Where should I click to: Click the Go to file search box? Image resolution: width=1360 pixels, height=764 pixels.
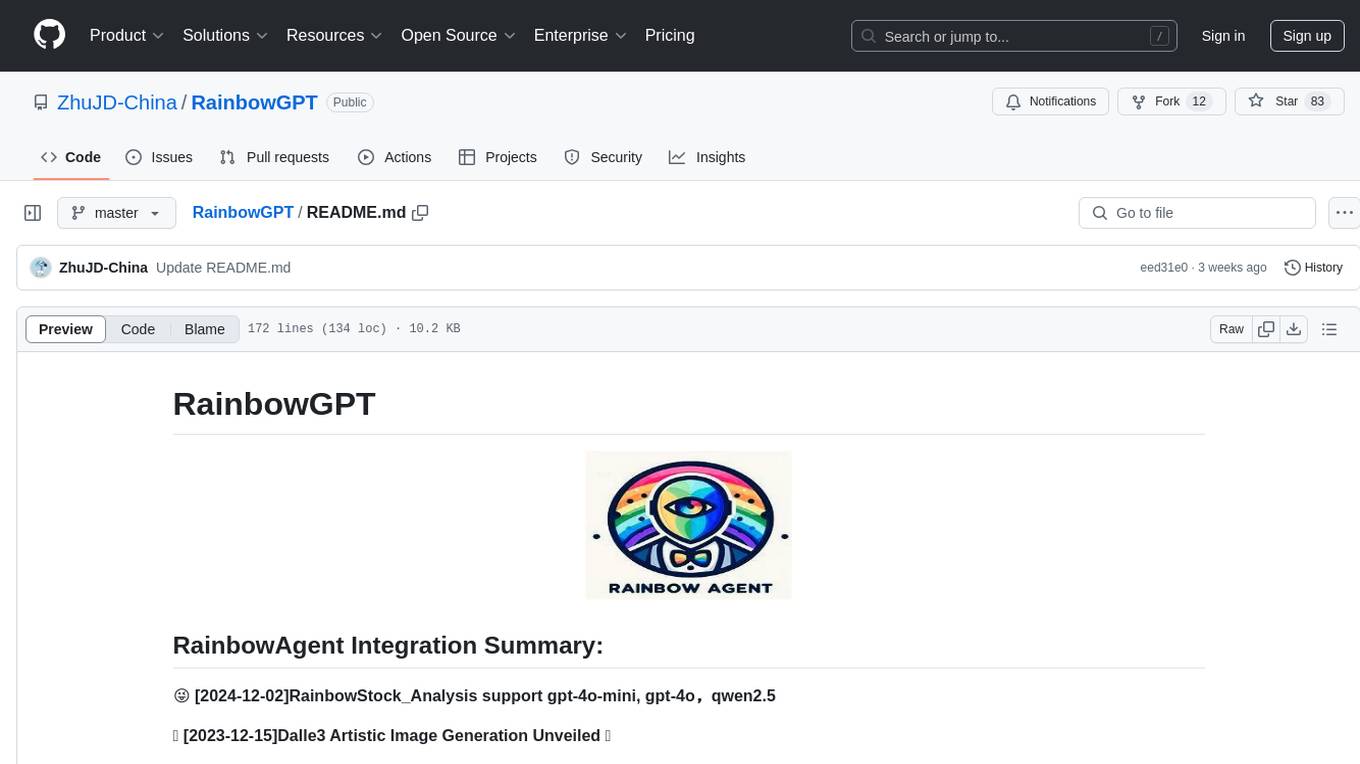pyautogui.click(x=1197, y=213)
